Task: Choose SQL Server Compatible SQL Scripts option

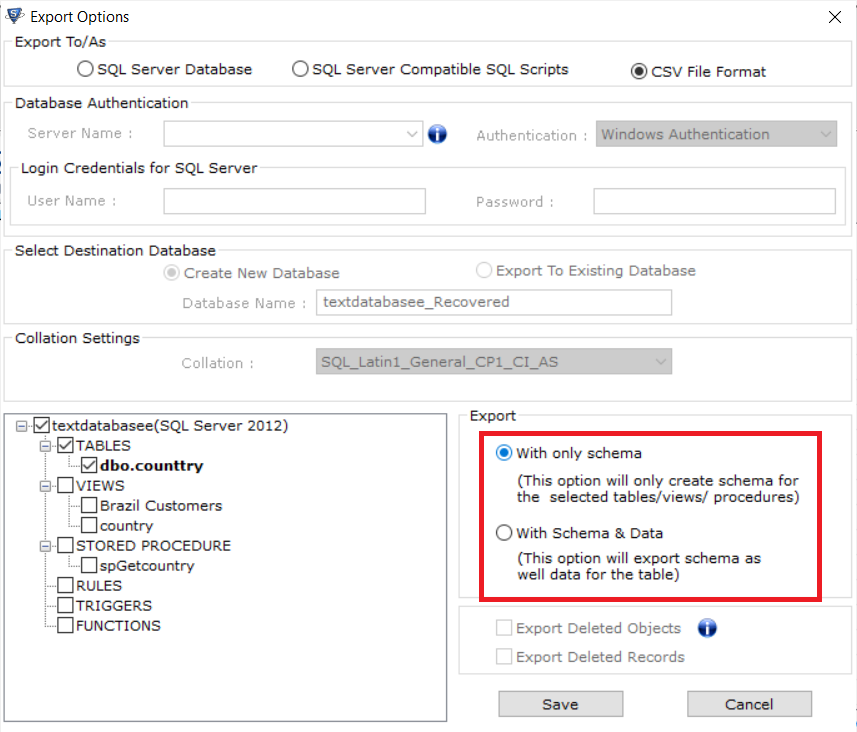Action: [300, 69]
